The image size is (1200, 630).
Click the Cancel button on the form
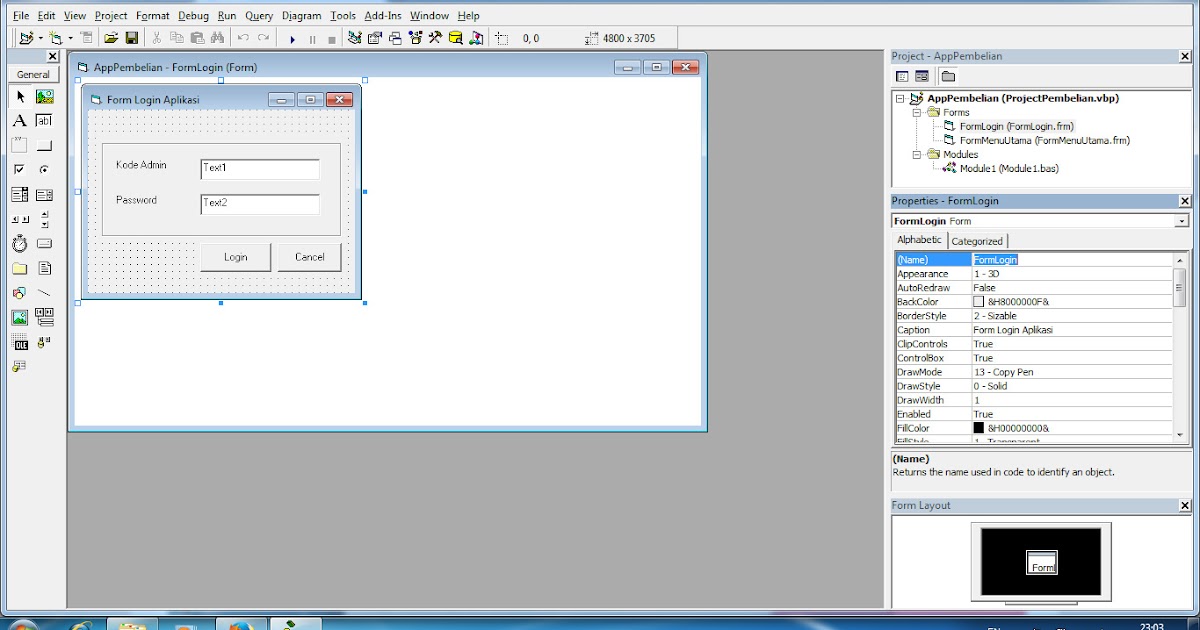(x=310, y=257)
